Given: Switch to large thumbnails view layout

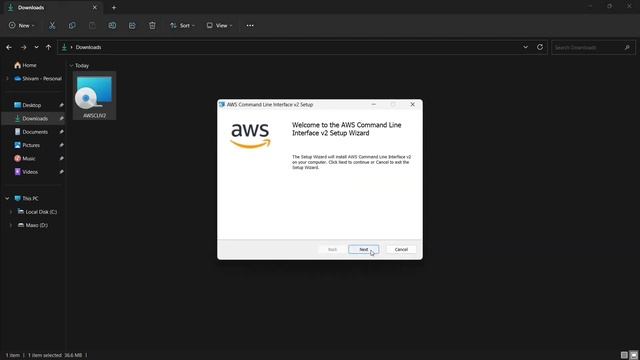Looking at the screenshot, I should click(x=634, y=355).
